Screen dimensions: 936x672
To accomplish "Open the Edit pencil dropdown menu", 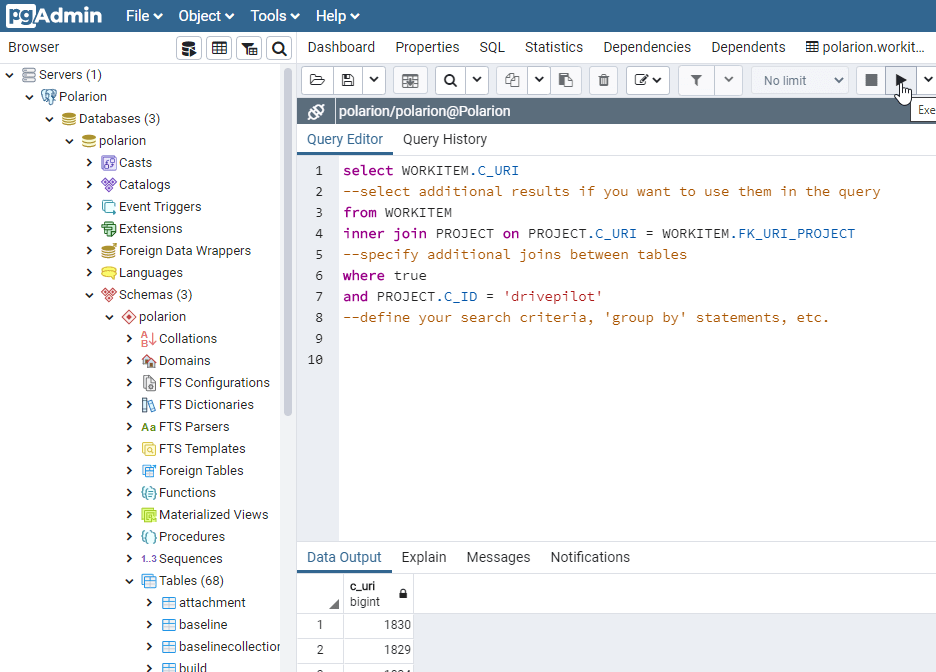I will point(648,80).
